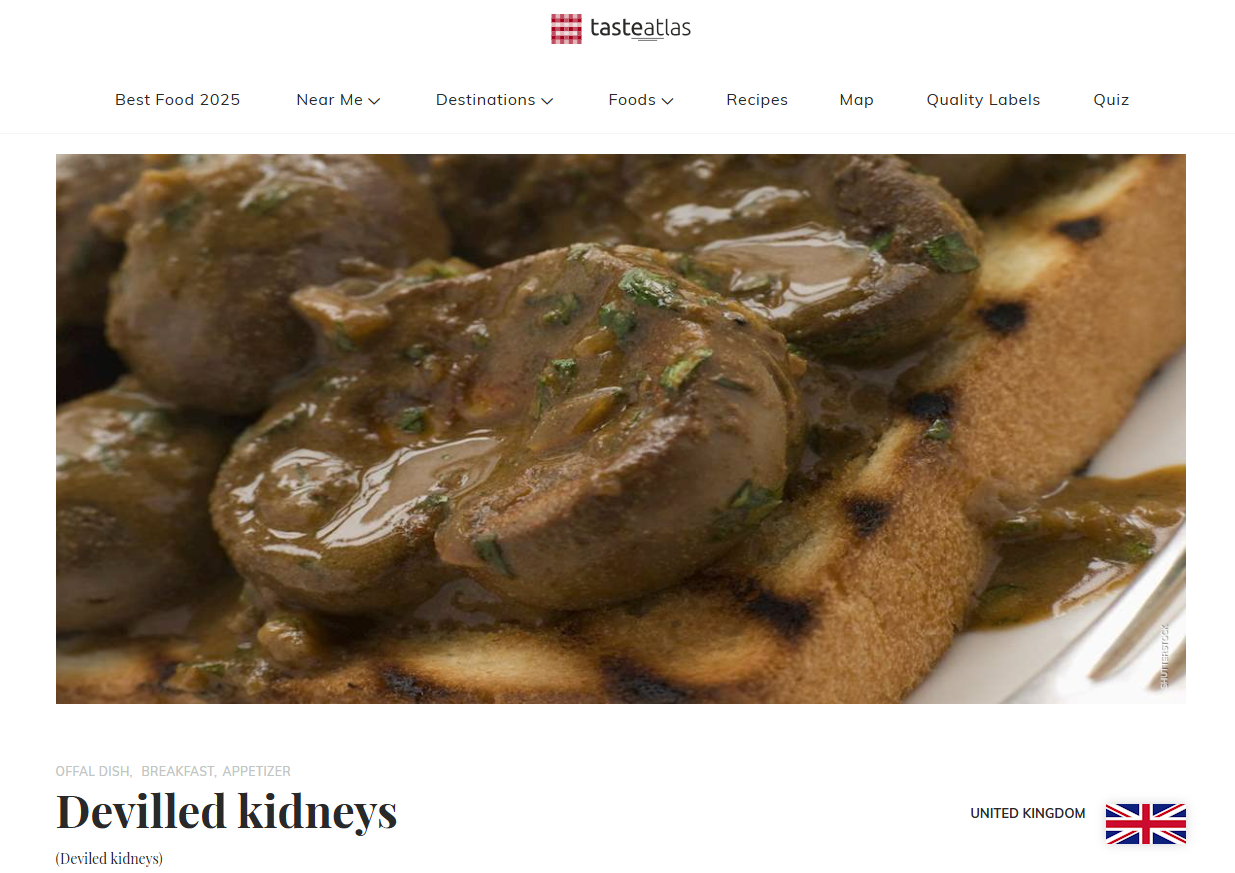The height and width of the screenshot is (873, 1235).
Task: Expand the Foods chevron arrow
Action: click(x=667, y=101)
